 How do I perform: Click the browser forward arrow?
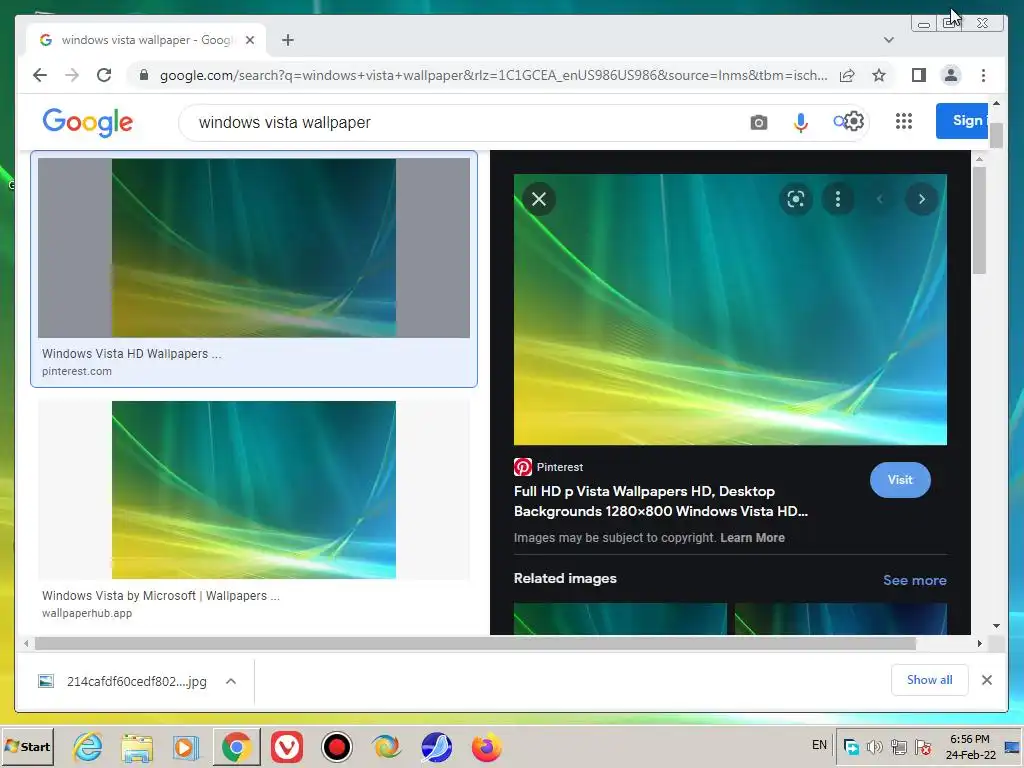point(72,75)
